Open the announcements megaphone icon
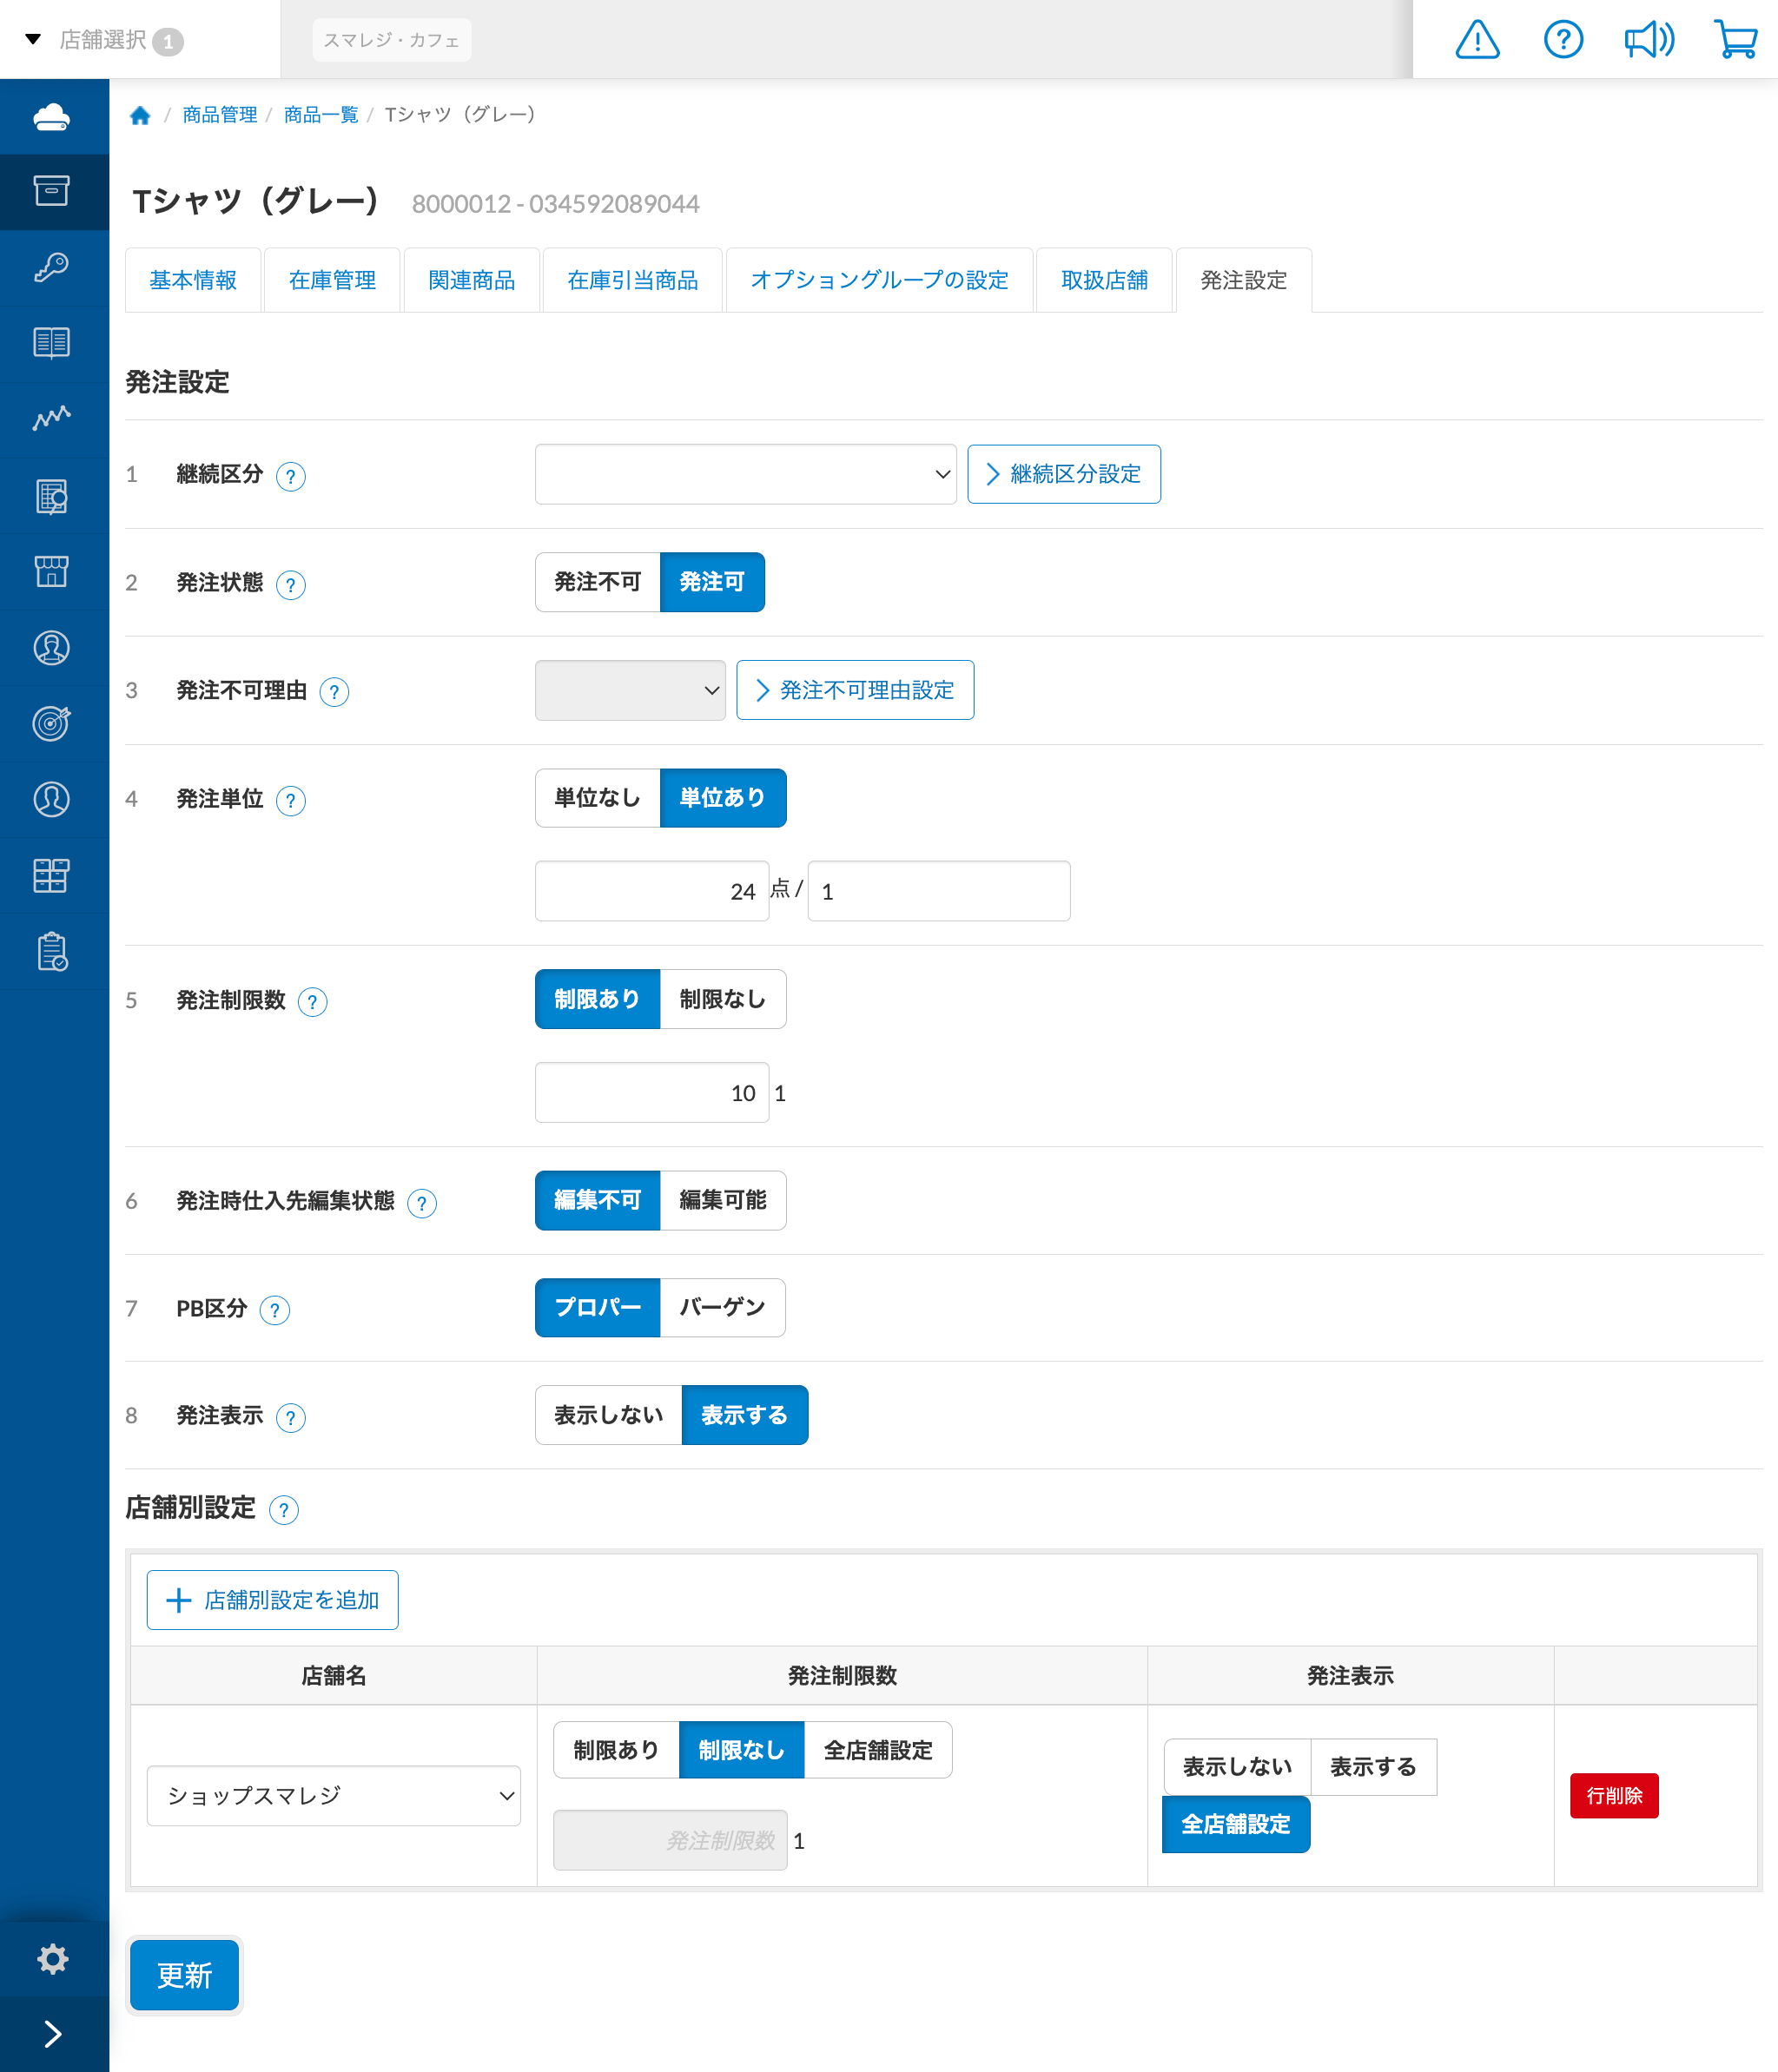 pos(1649,40)
